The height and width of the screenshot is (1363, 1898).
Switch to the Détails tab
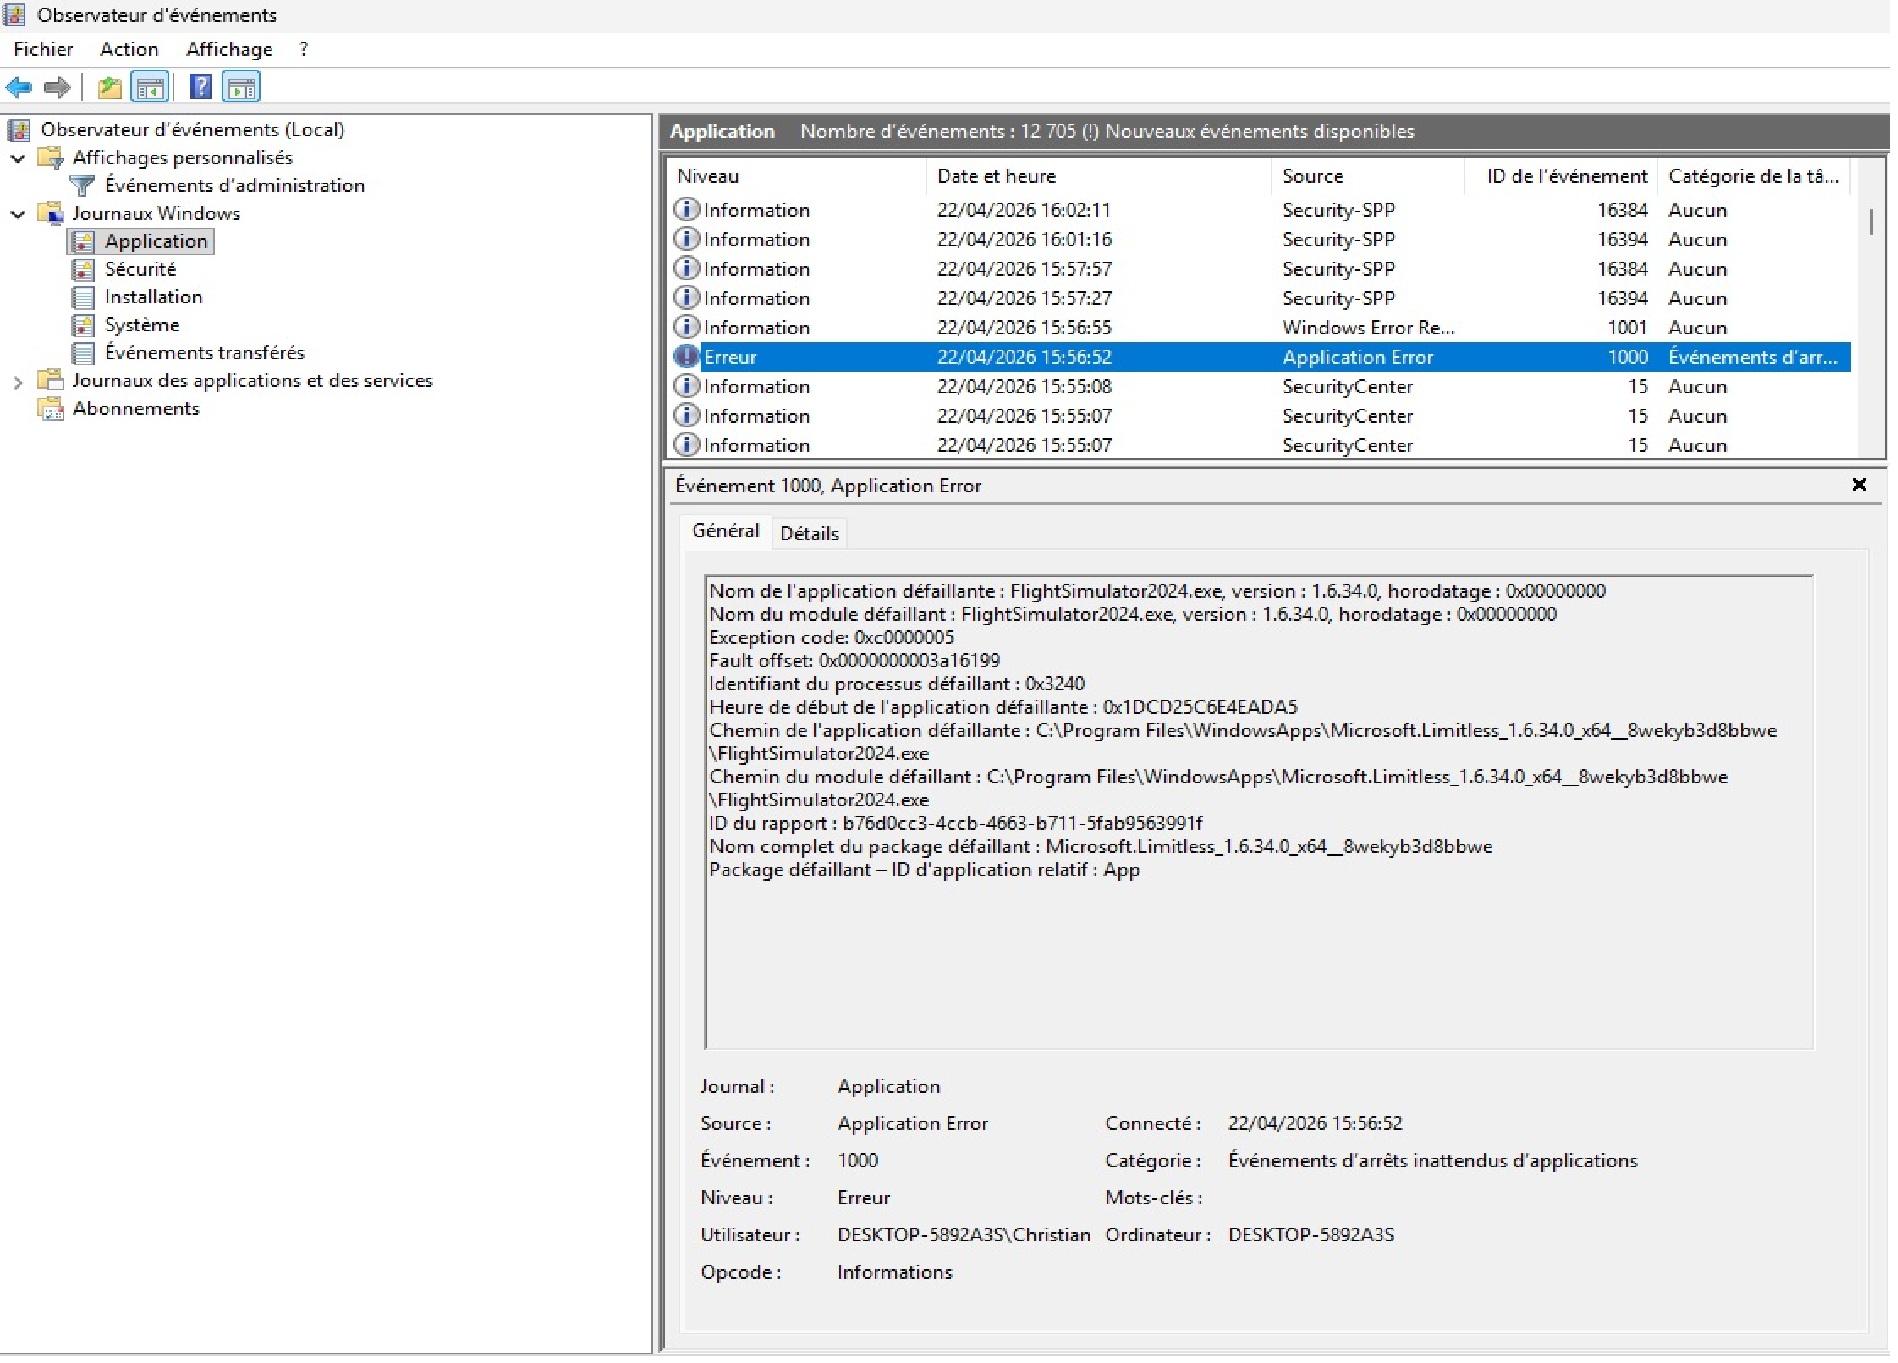[x=811, y=535]
